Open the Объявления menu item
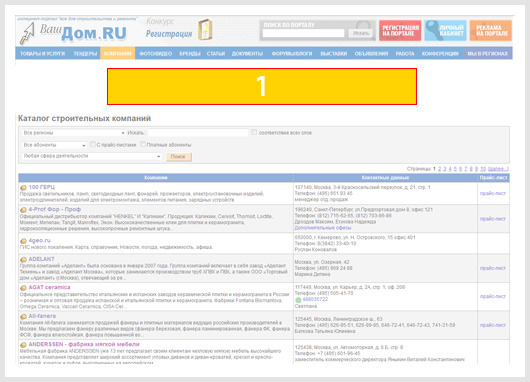 [x=371, y=53]
